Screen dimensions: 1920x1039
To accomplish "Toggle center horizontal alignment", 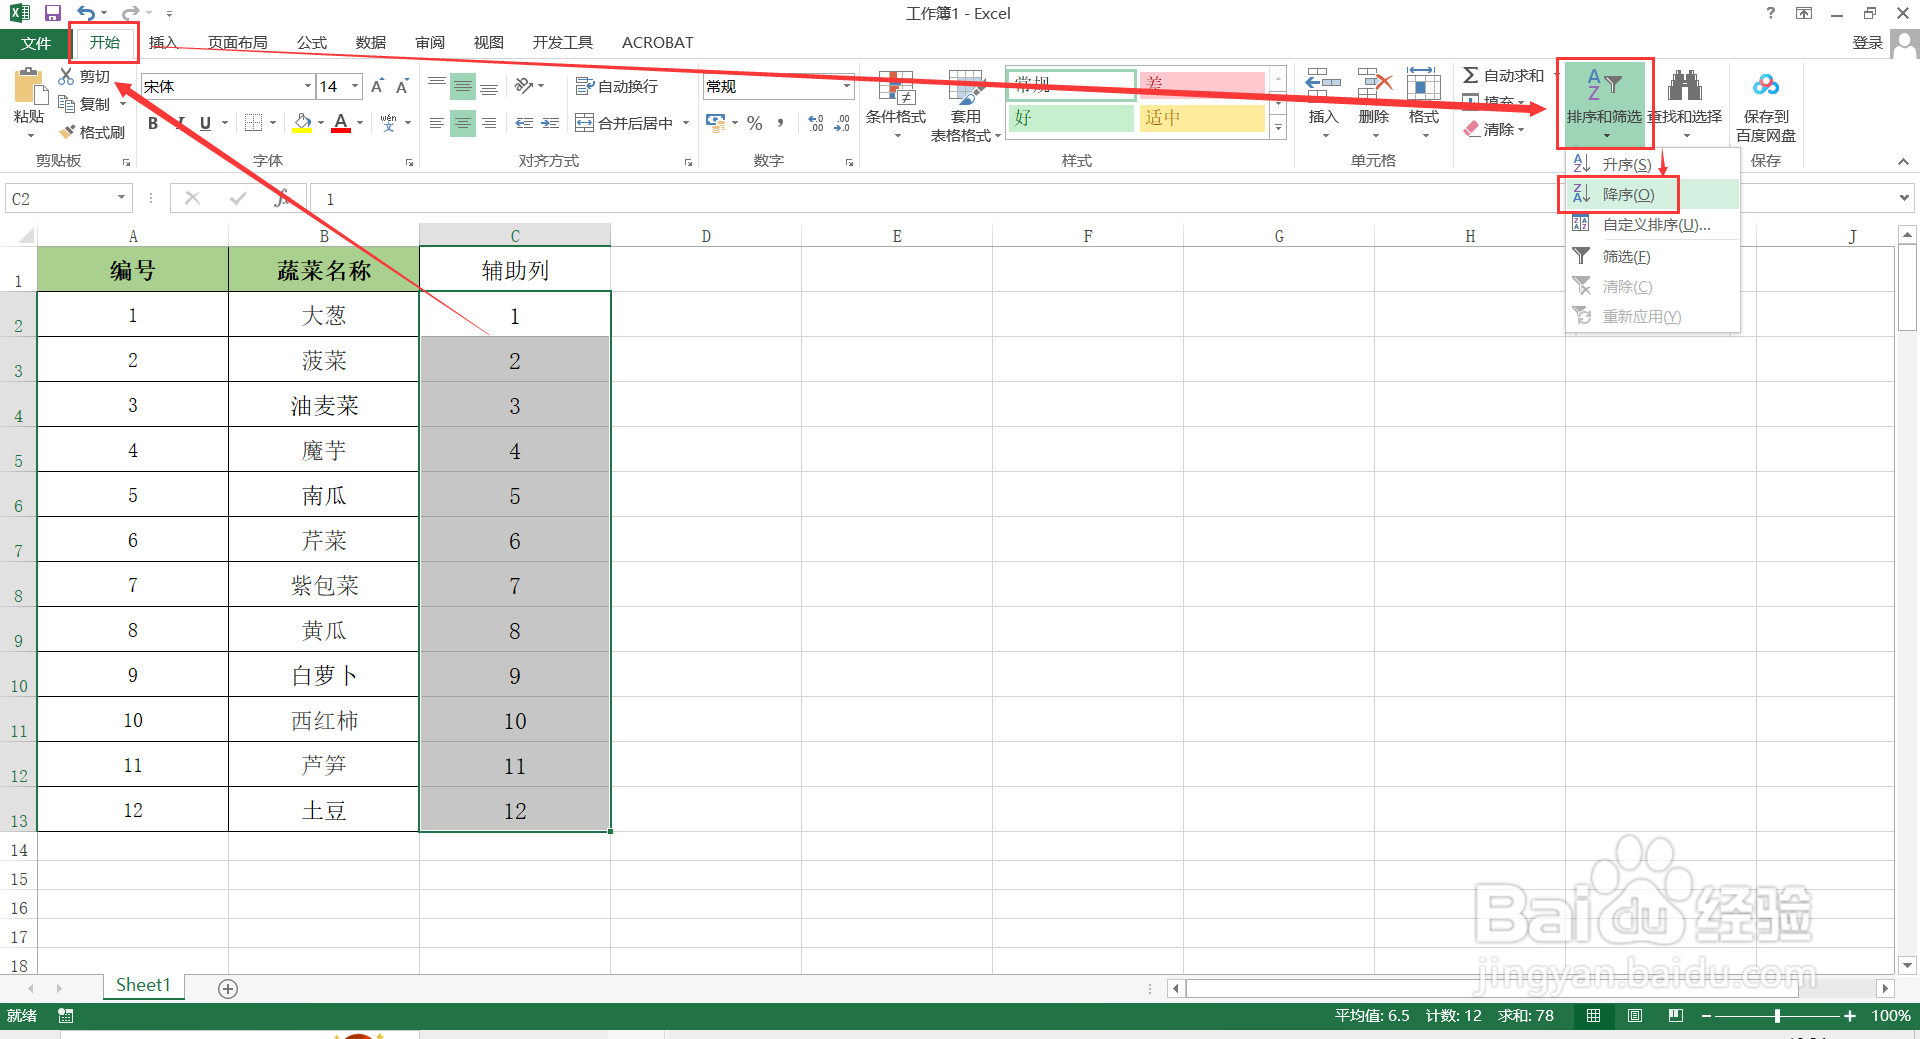I will tap(463, 123).
